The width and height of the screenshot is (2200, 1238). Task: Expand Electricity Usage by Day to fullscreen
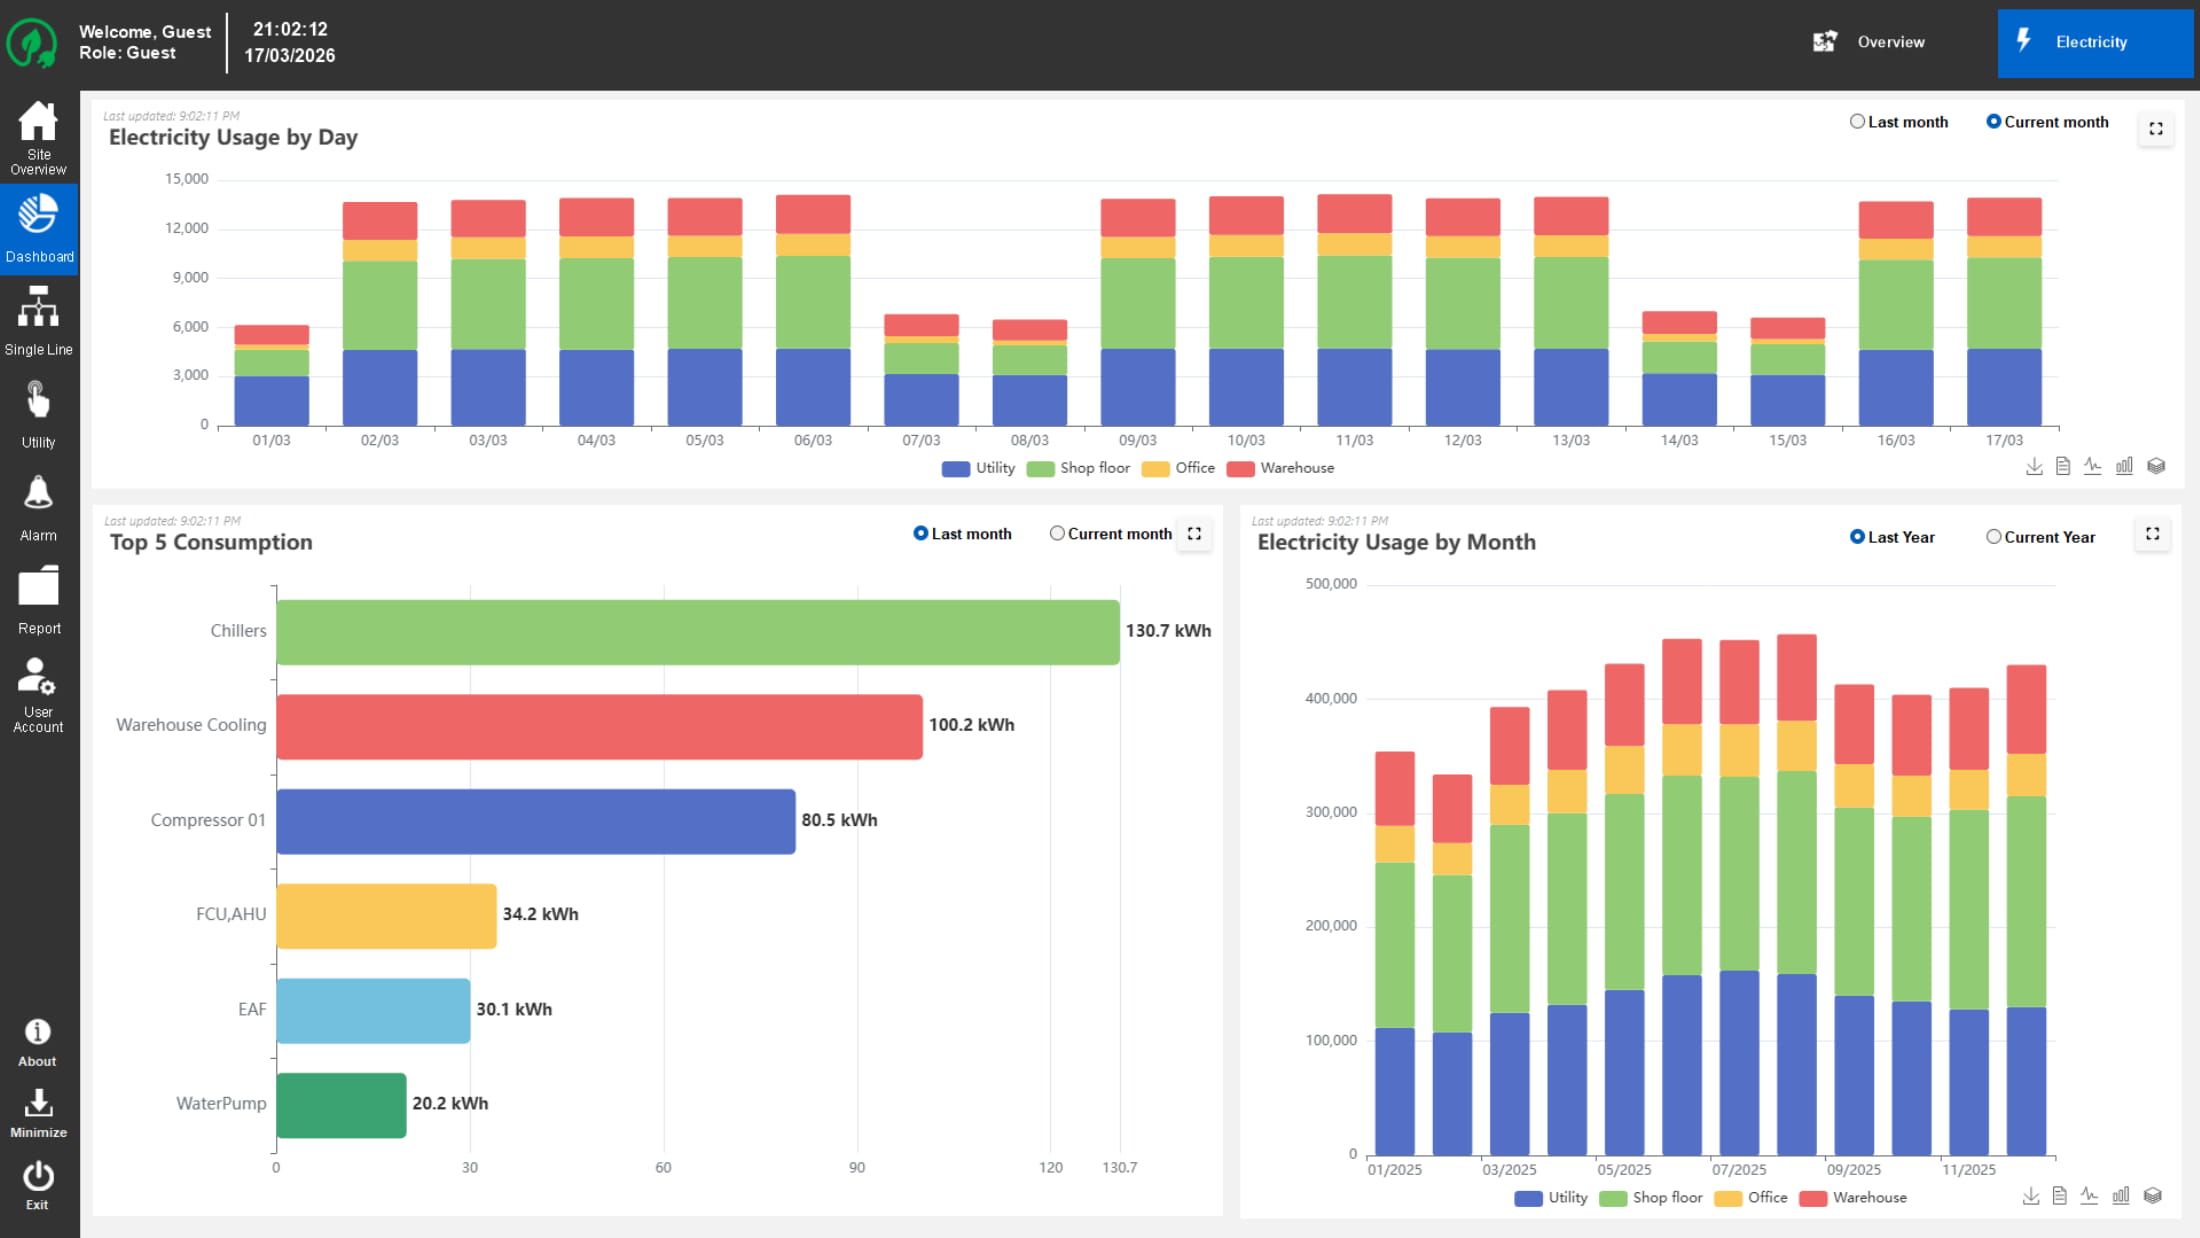click(2156, 129)
